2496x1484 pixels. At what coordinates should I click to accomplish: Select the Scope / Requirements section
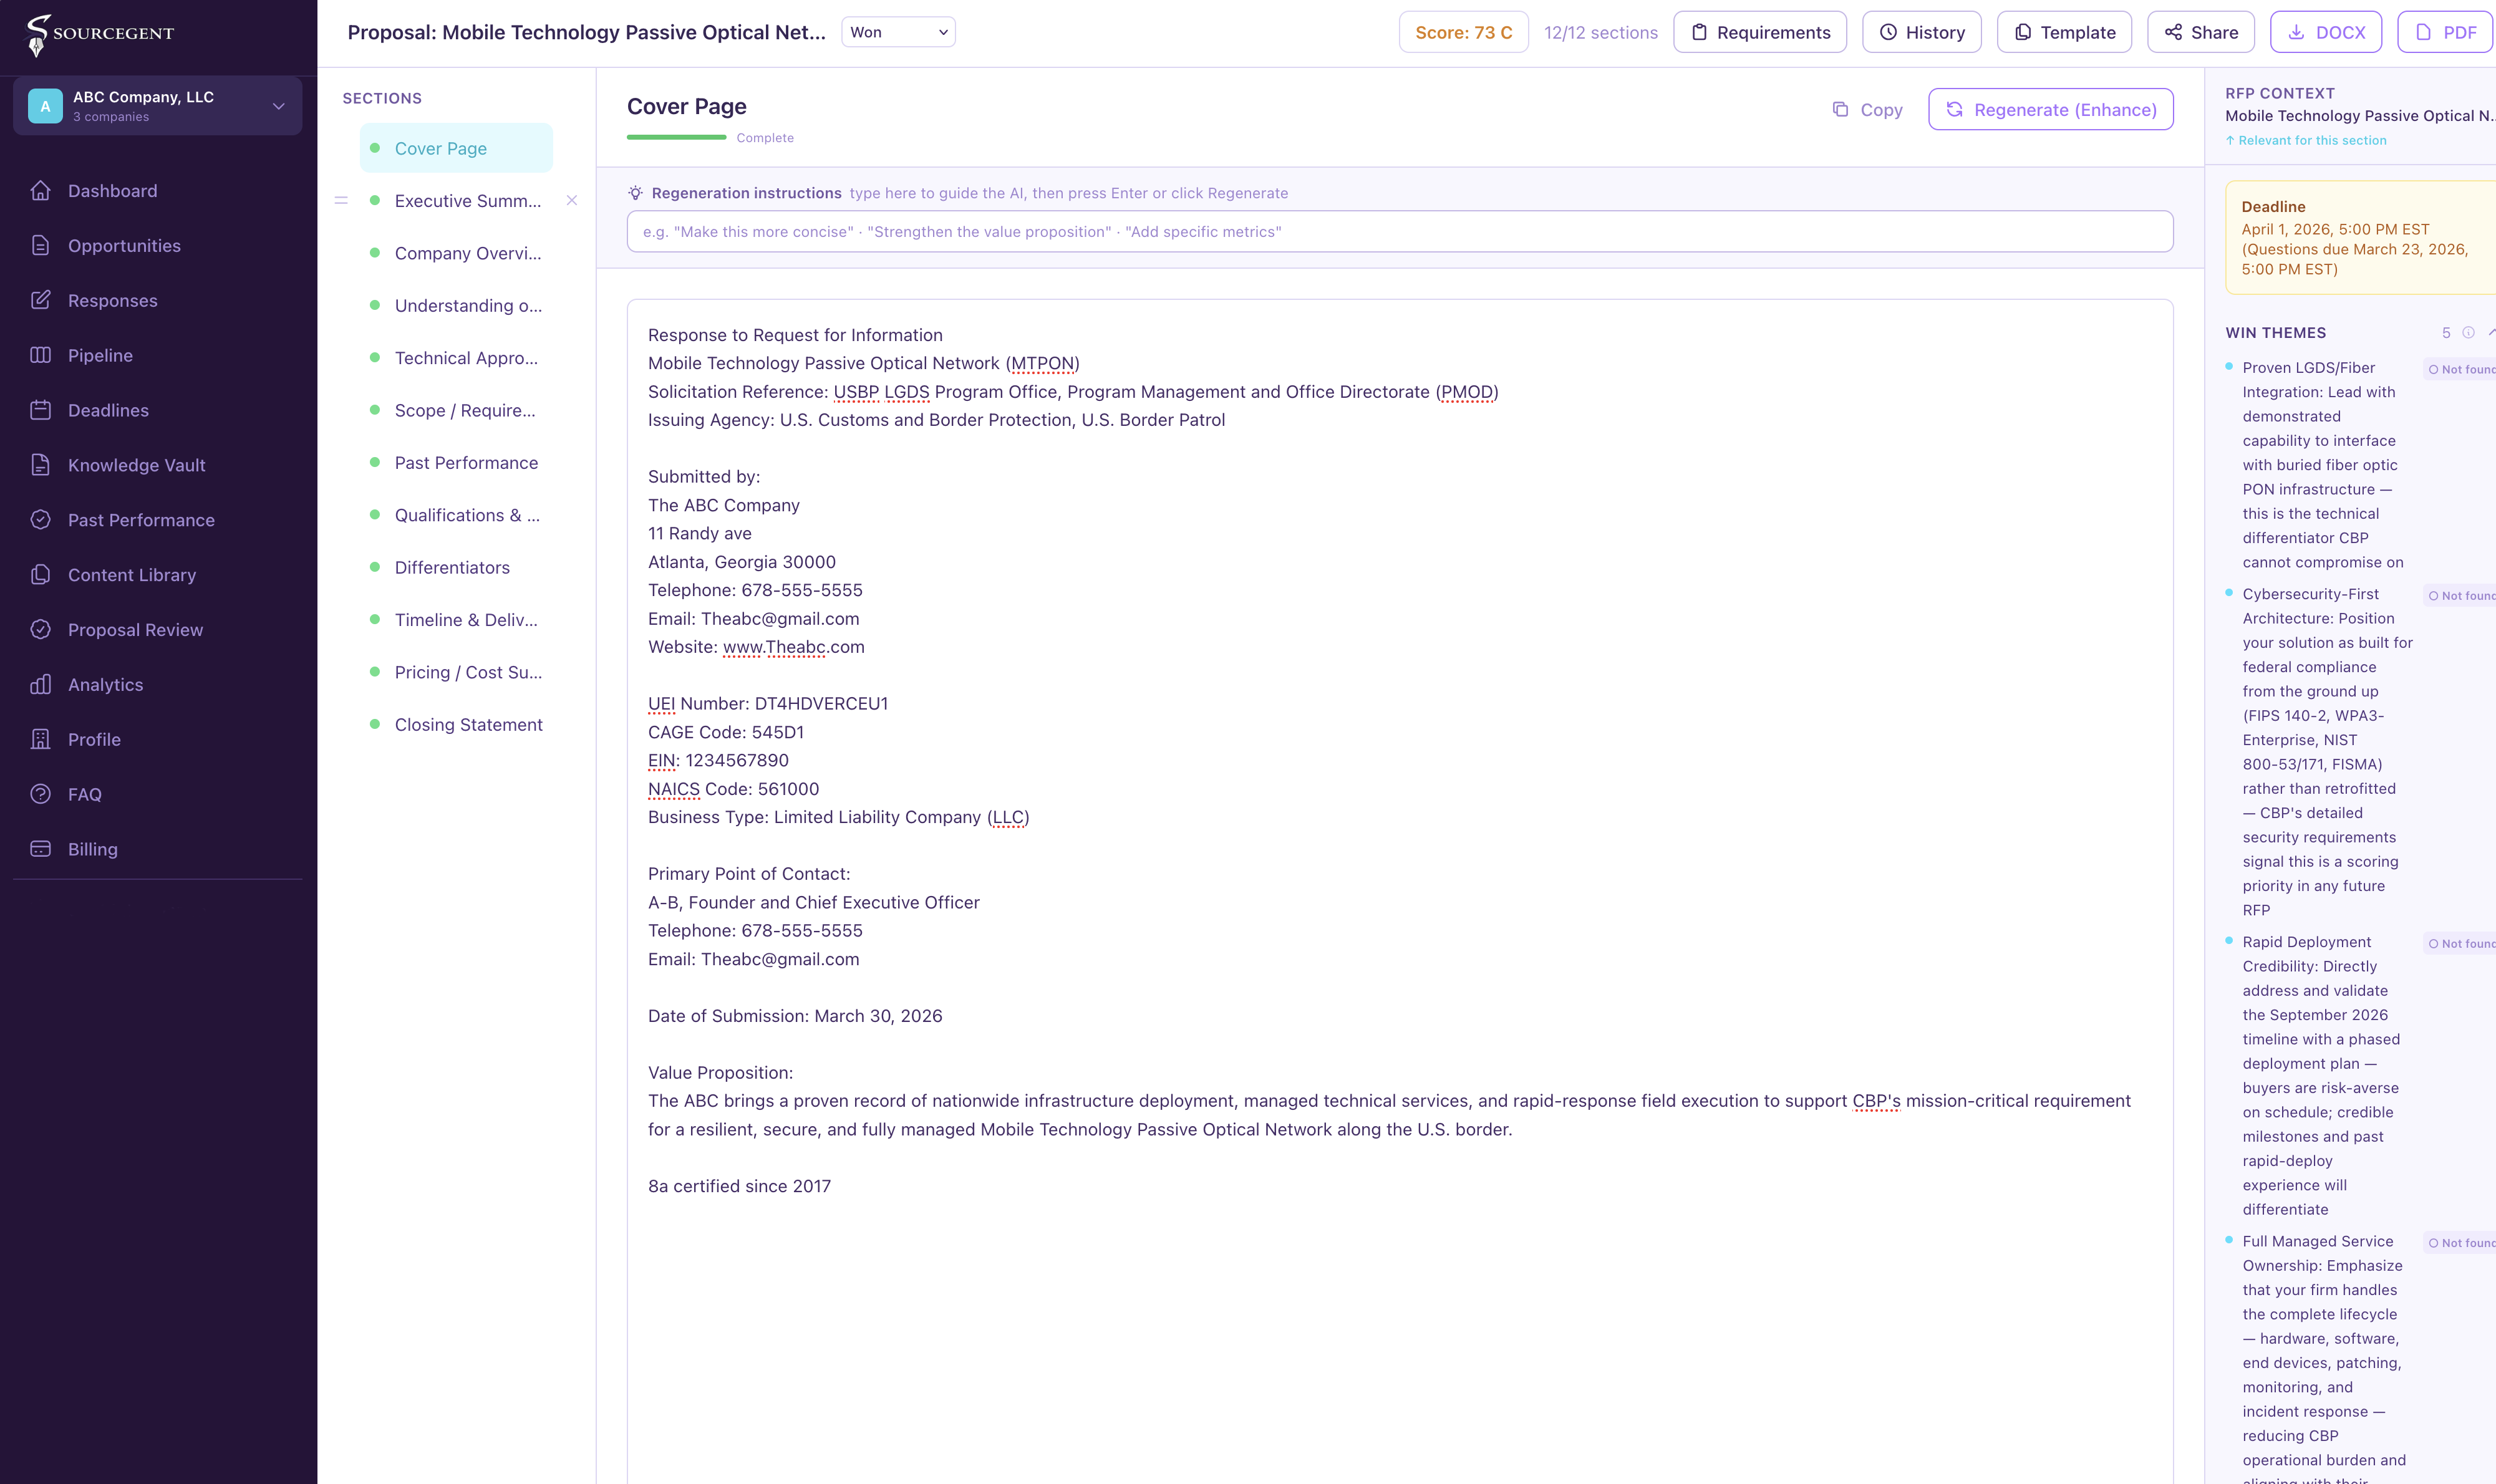tap(456, 410)
